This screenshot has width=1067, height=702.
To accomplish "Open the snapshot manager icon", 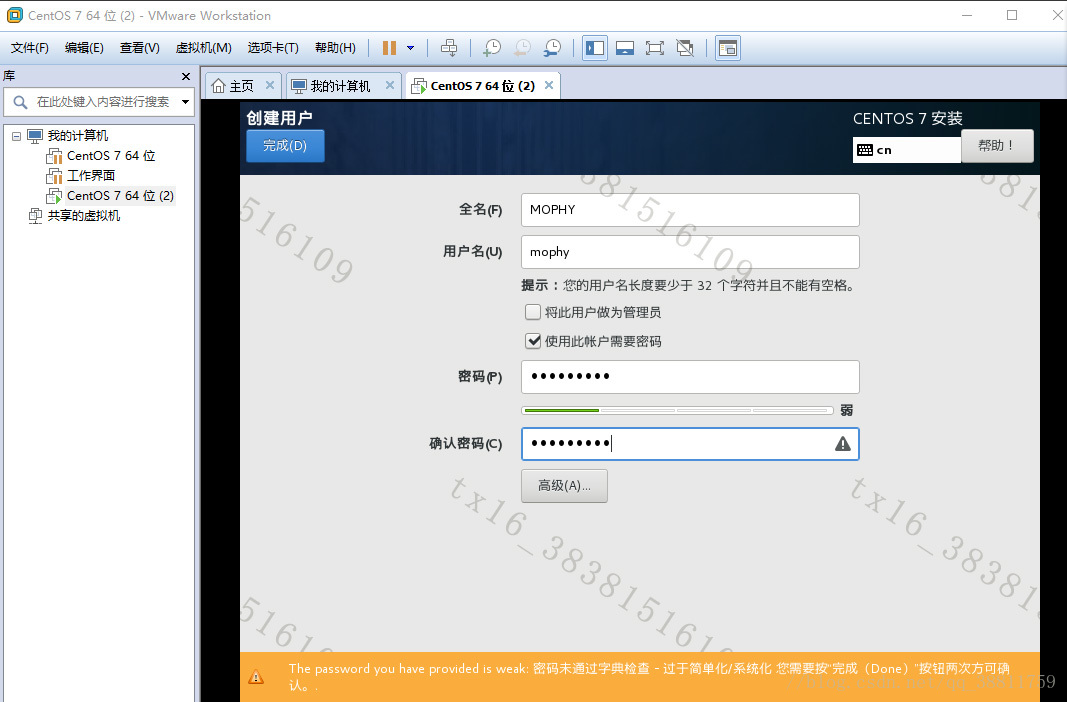I will (553, 48).
